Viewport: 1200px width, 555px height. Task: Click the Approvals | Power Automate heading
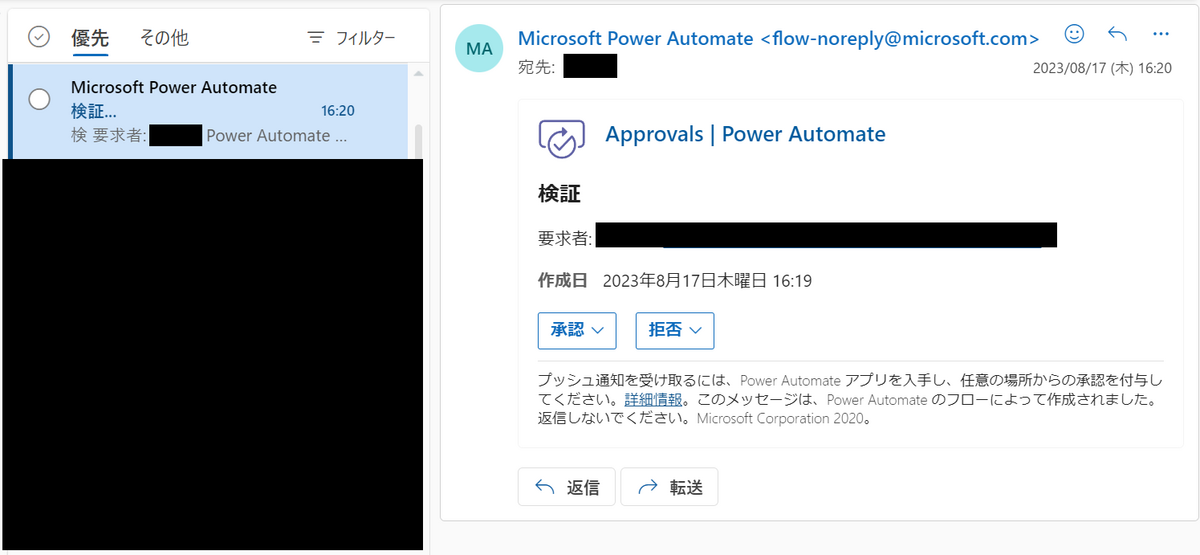[745, 134]
